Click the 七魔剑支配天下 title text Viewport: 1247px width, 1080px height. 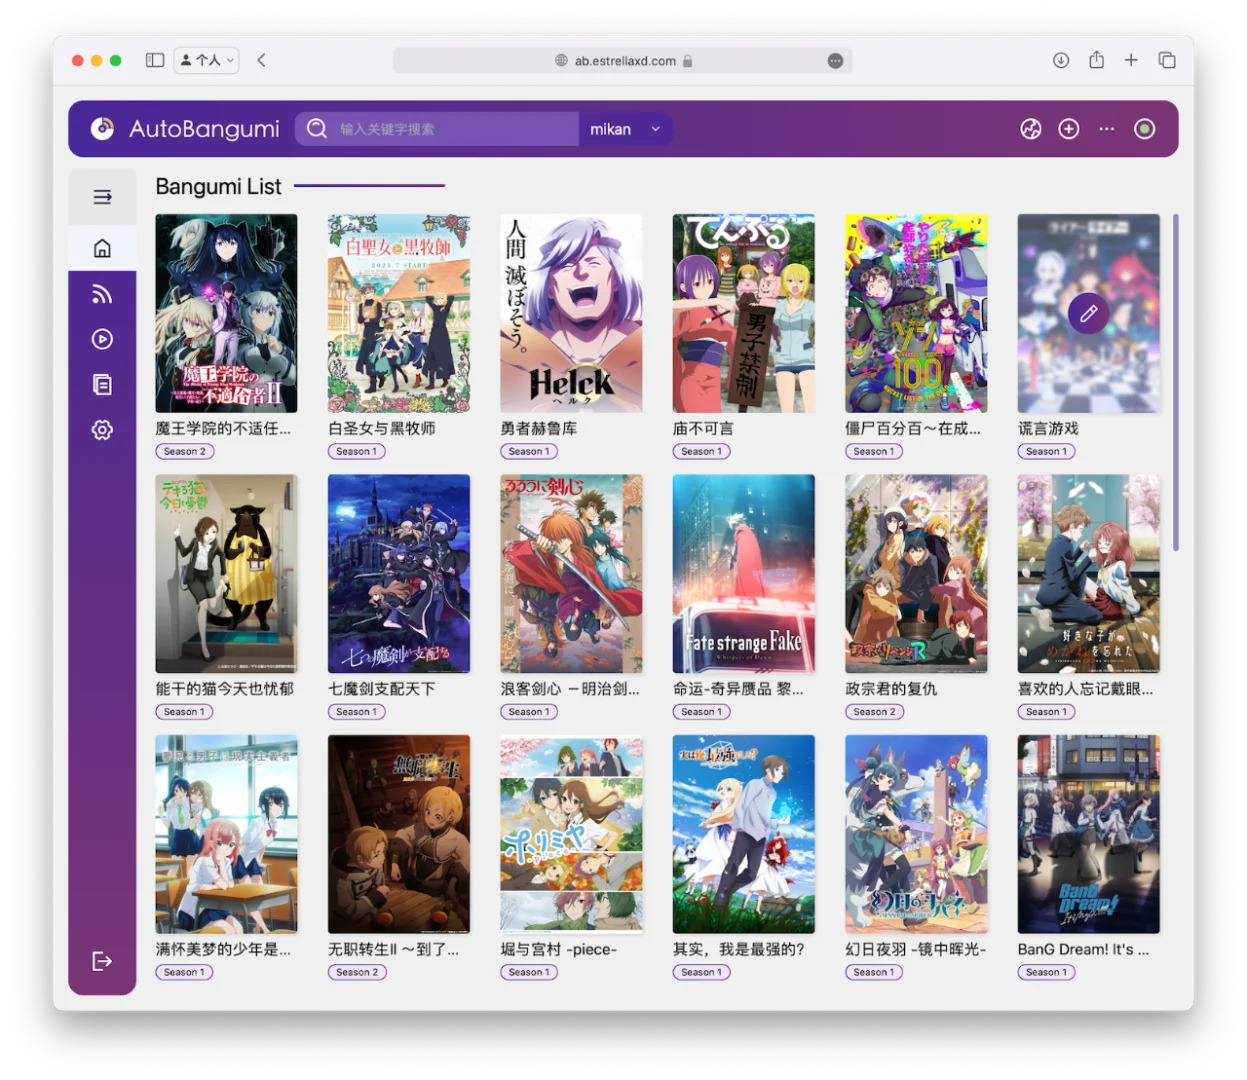[x=382, y=689]
